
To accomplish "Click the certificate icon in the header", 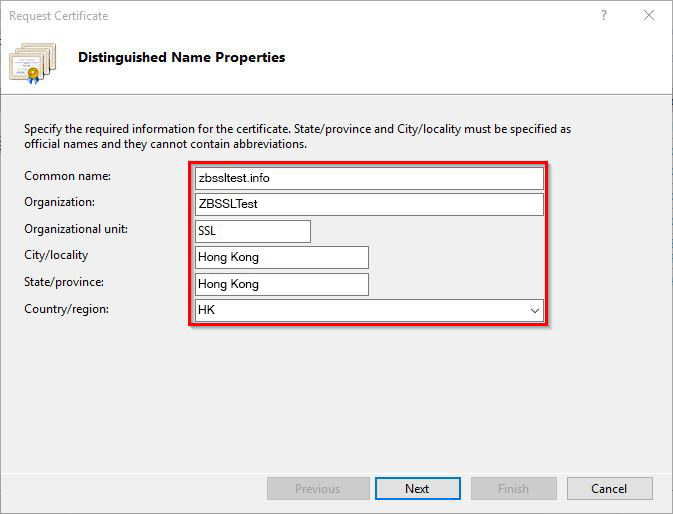I will coord(32,62).
